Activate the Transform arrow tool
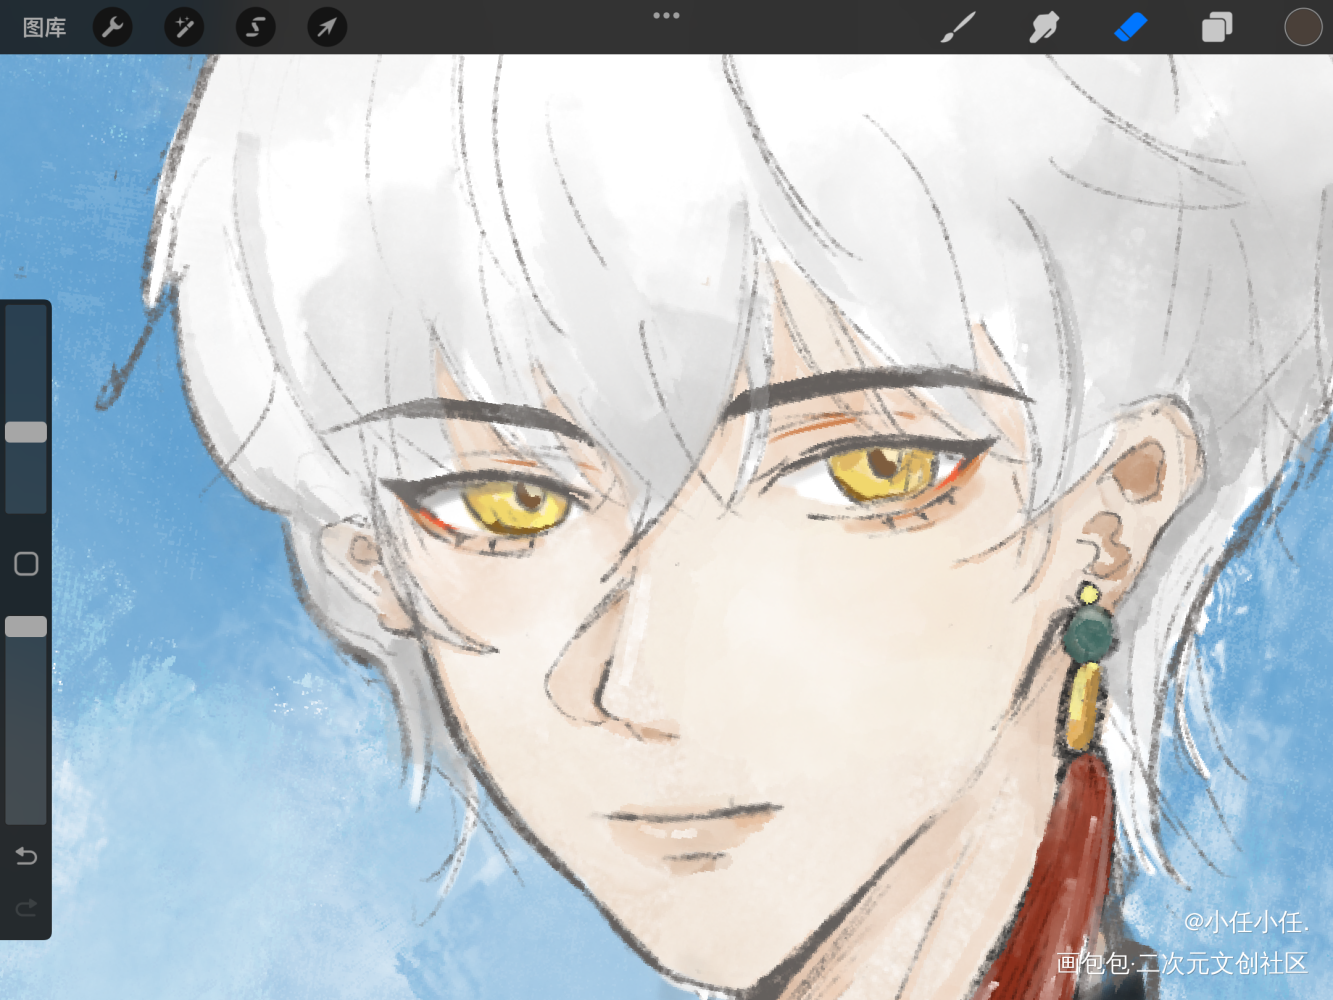Viewport: 1333px width, 1000px height. pos(327,27)
